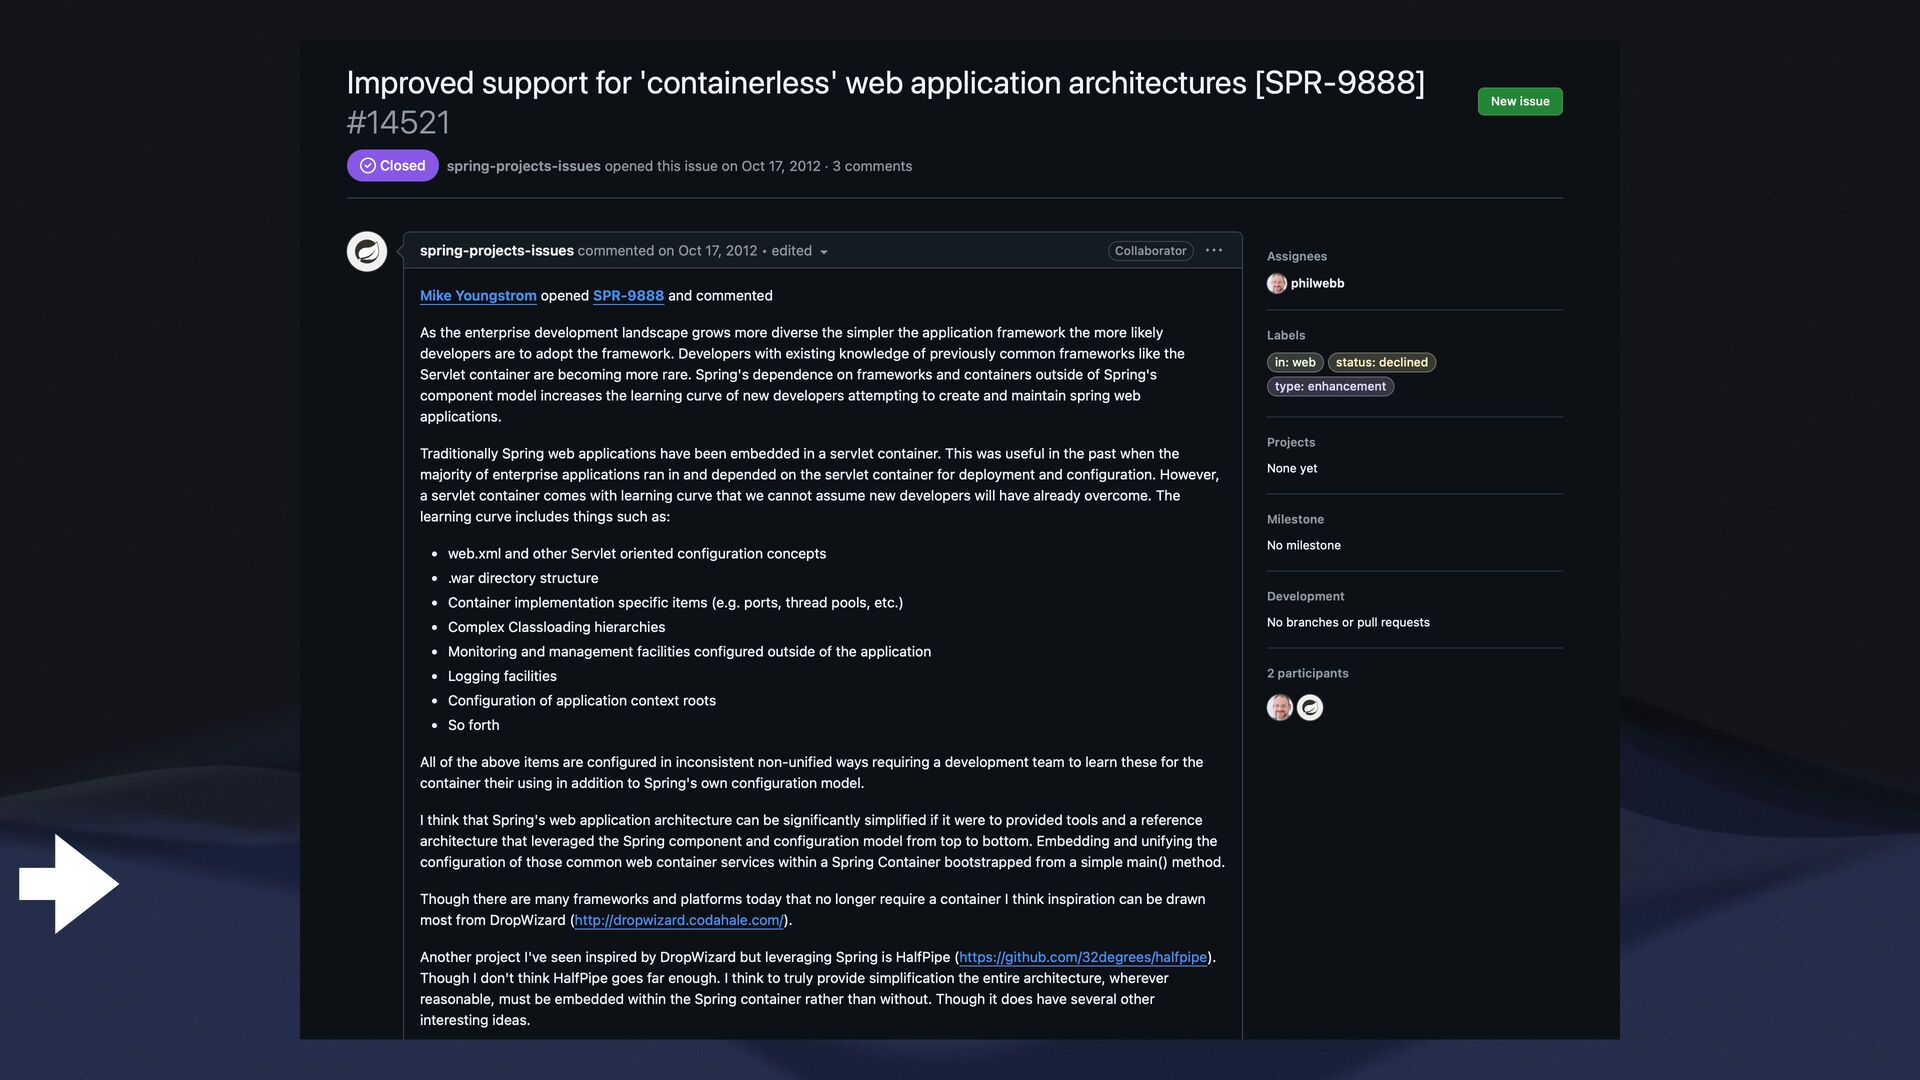Select the 'status: declined' label
The width and height of the screenshot is (1920, 1080).
[x=1381, y=362]
